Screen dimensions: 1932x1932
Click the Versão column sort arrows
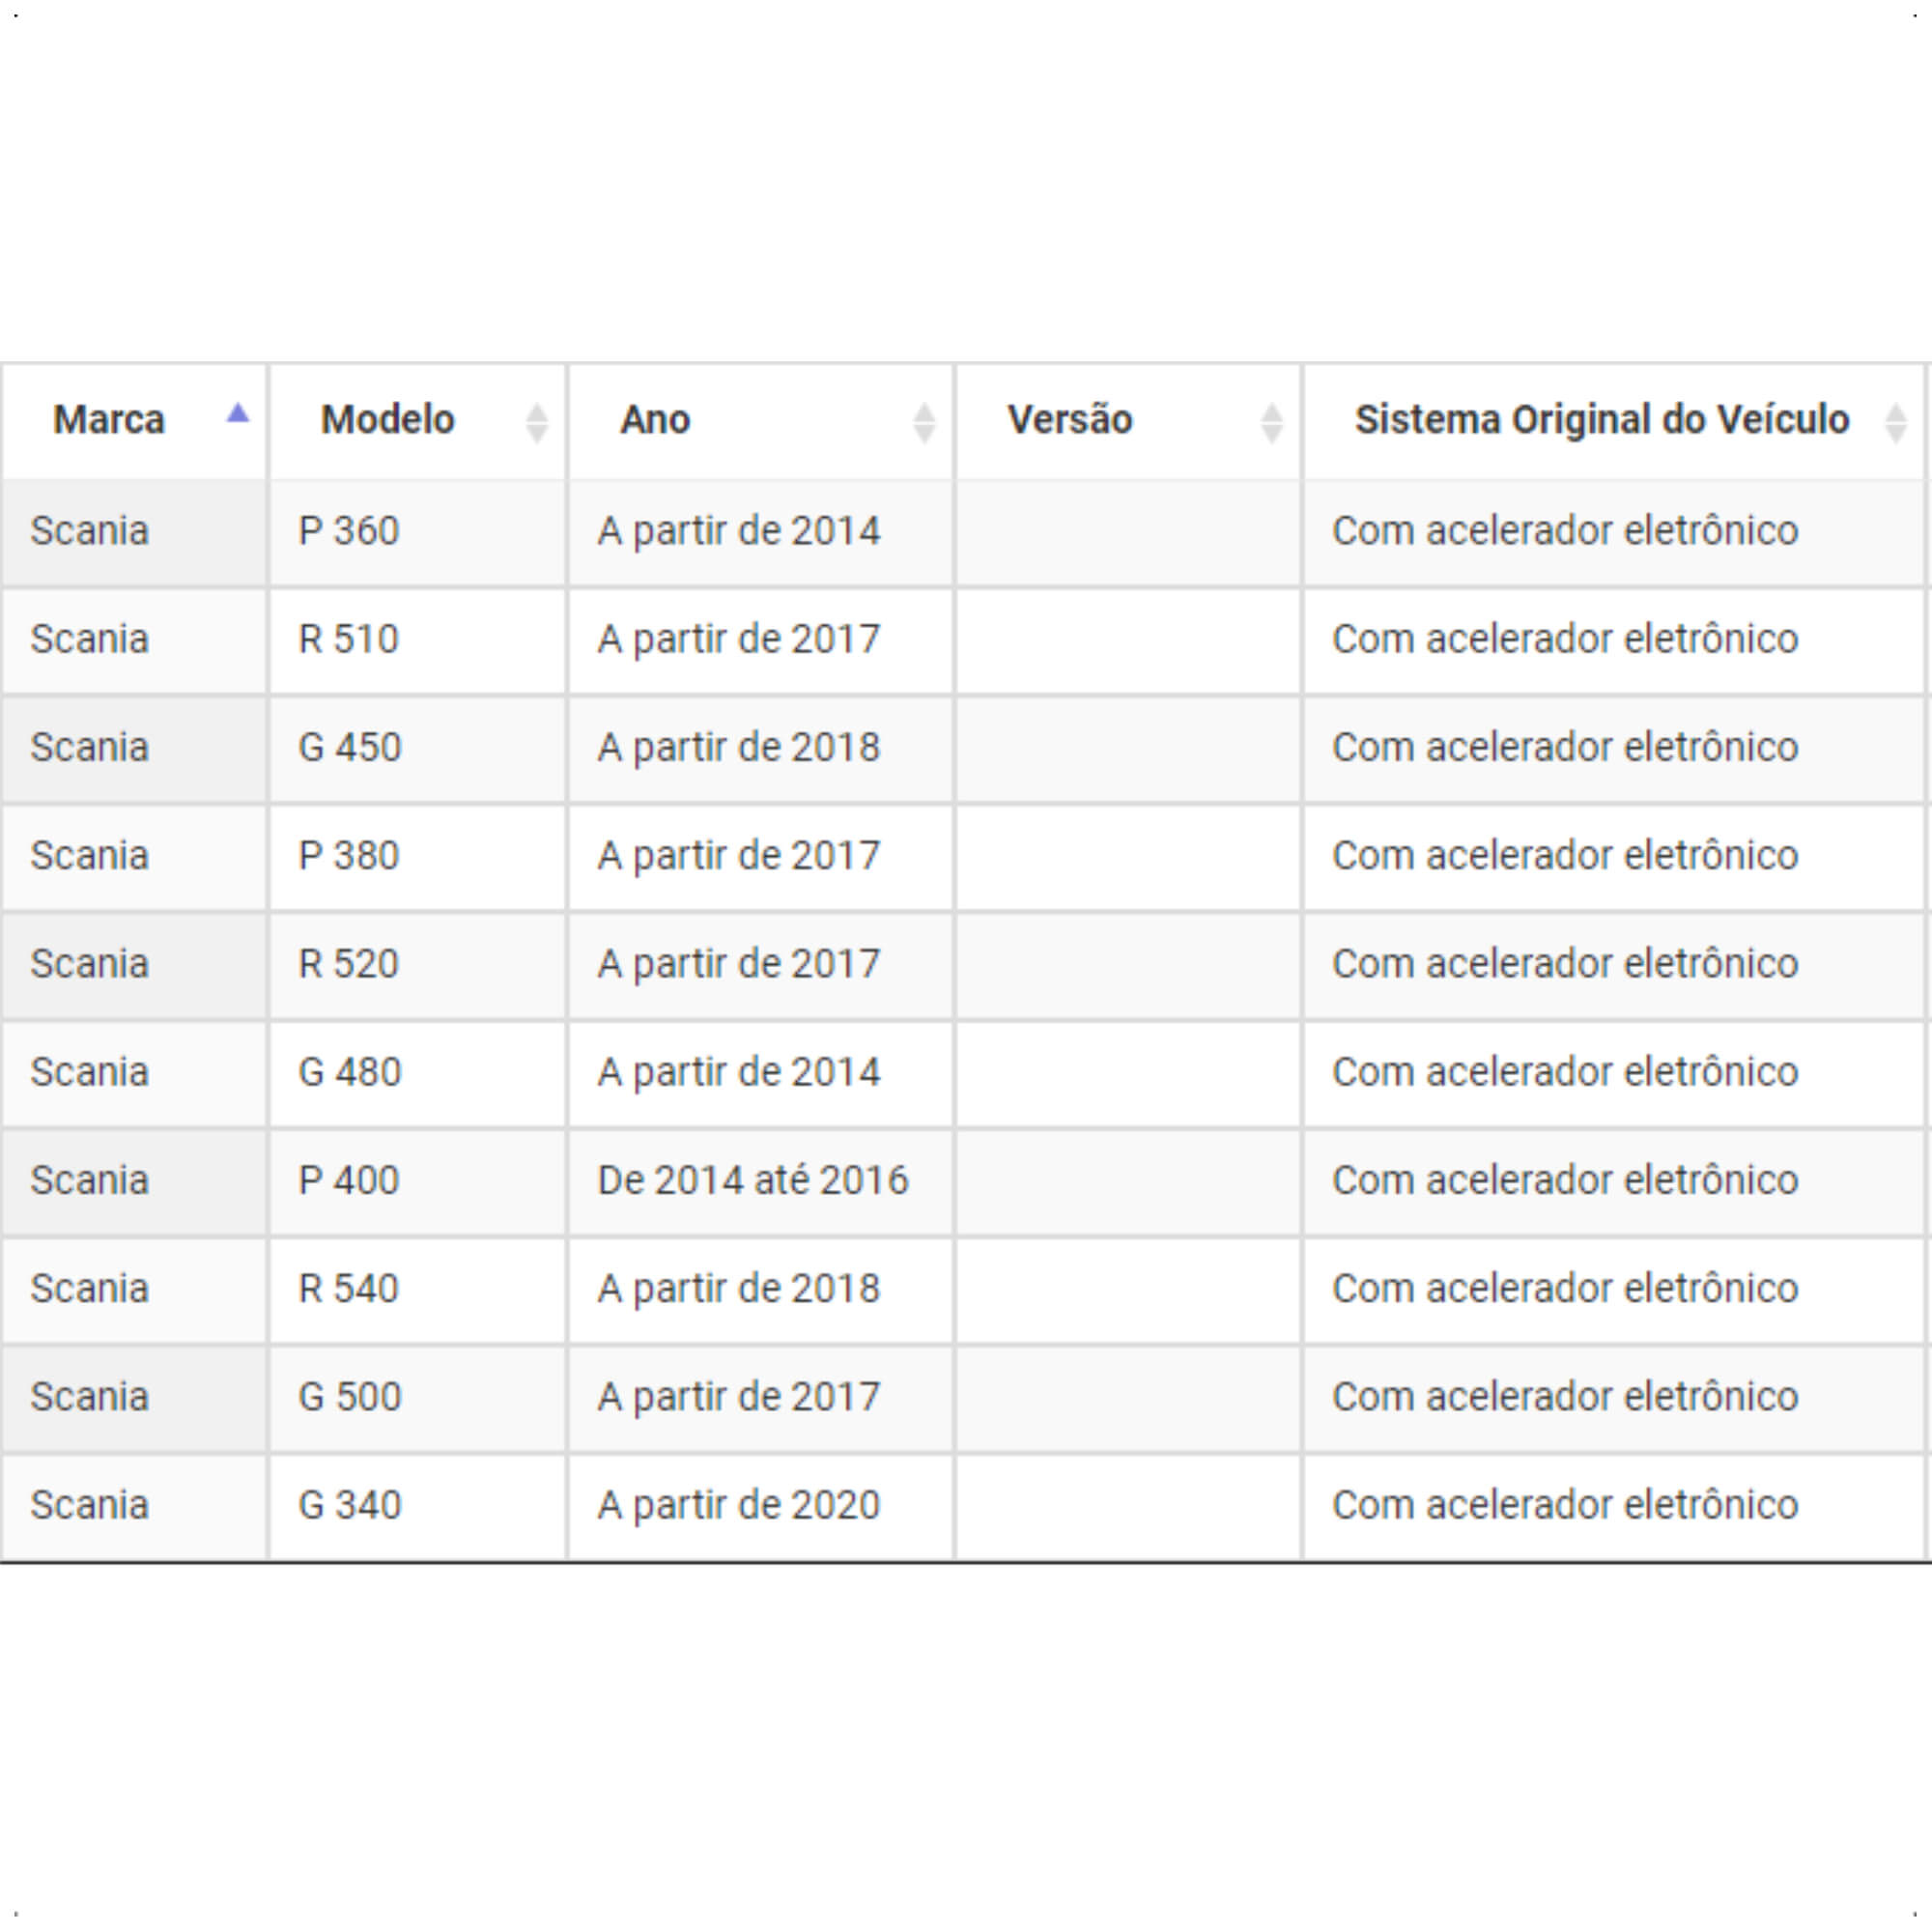[1272, 423]
